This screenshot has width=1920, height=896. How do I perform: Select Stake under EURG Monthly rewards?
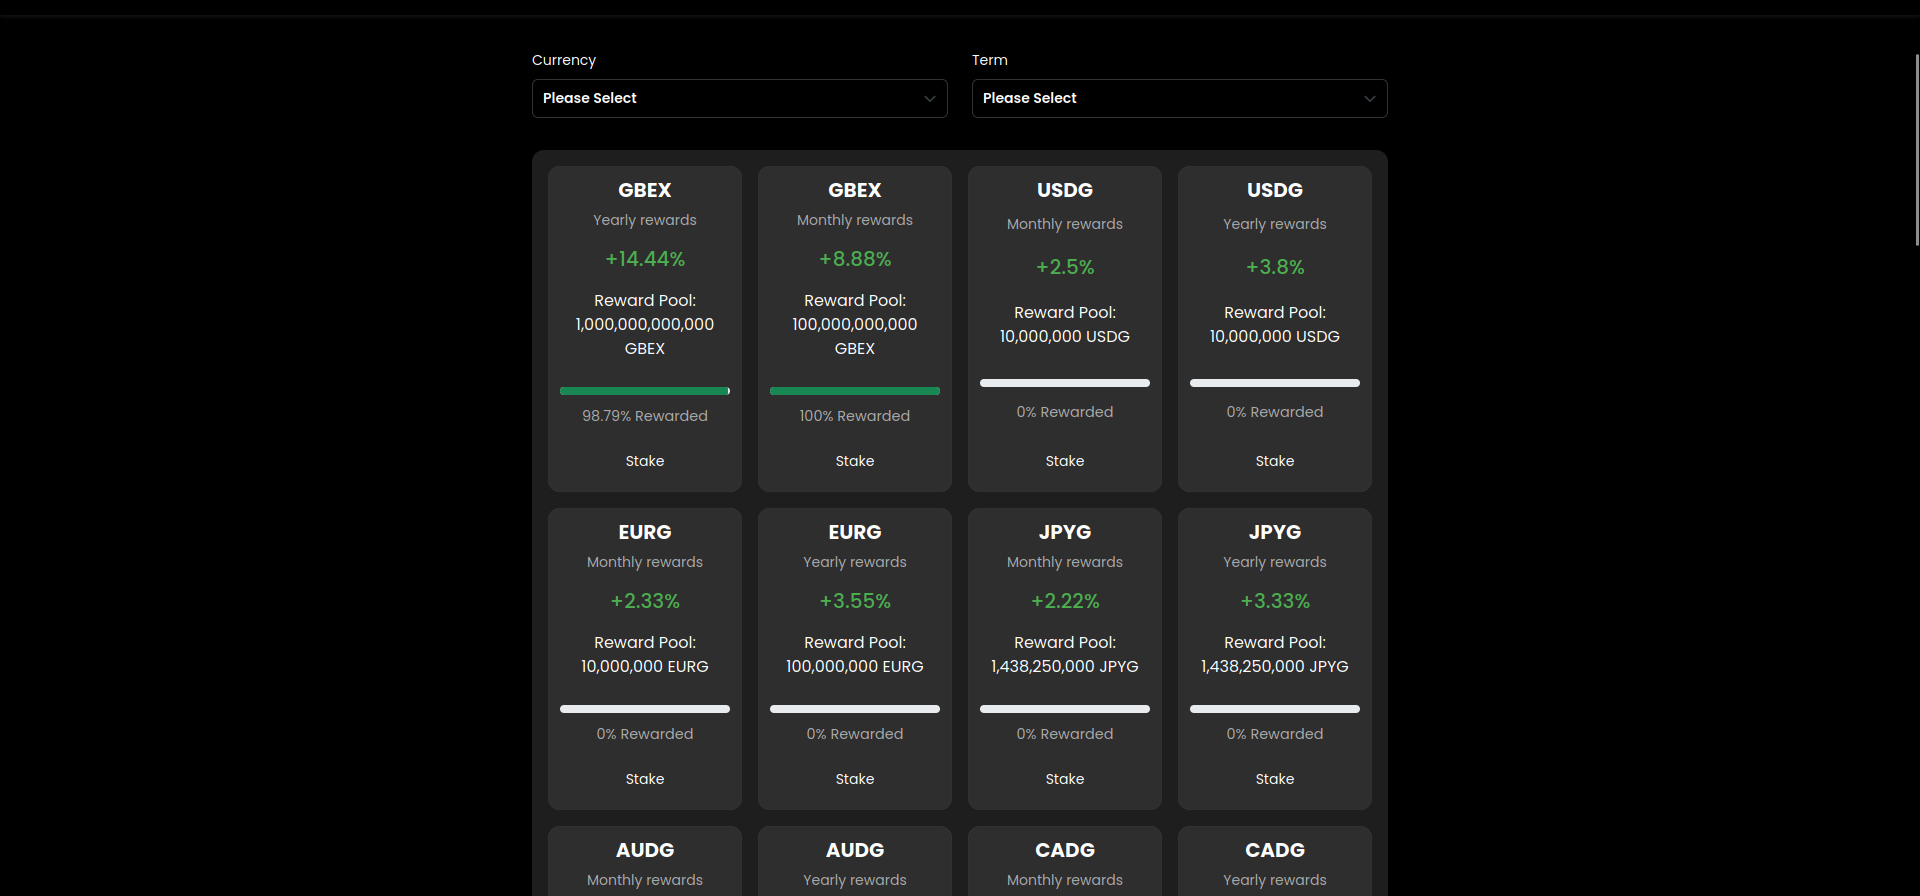click(645, 779)
